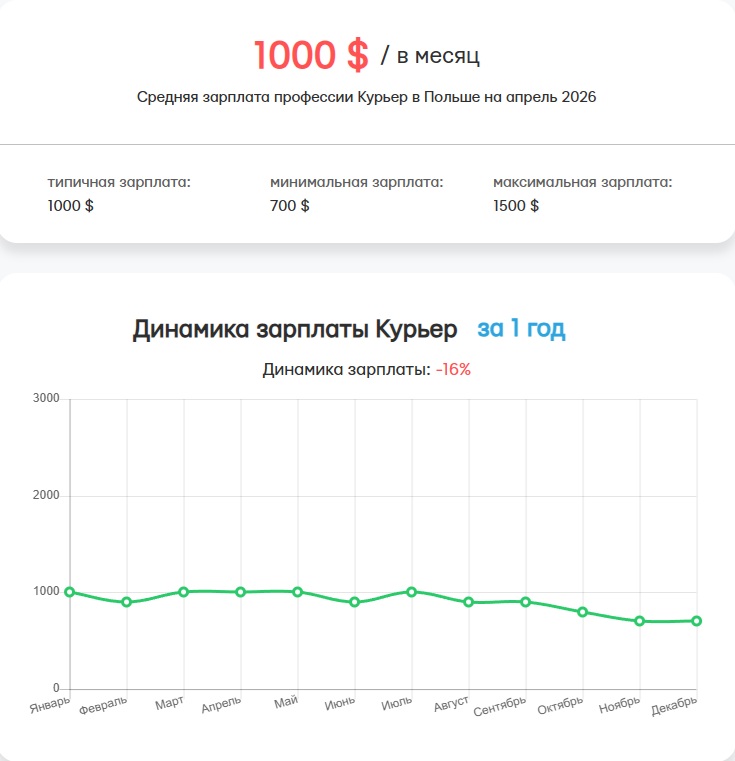Viewport: 735px width, 761px height.
Task: Click the -16% salary dynamics value
Action: pyautogui.click(x=453, y=369)
